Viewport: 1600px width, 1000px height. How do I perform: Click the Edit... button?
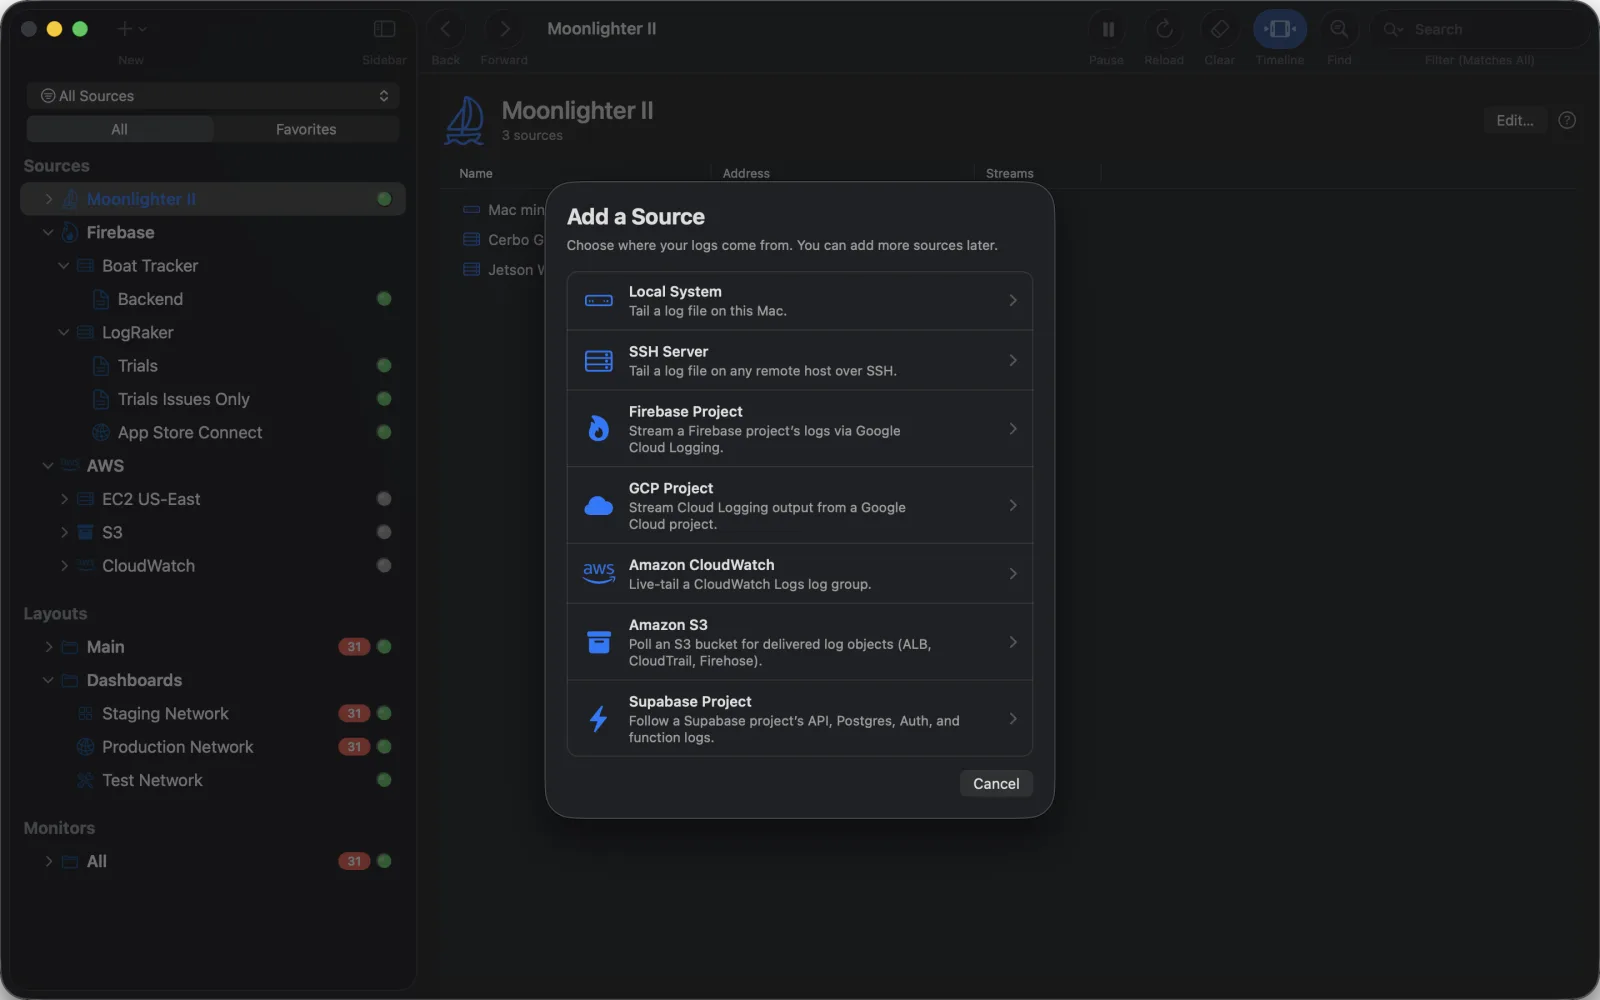(1515, 120)
